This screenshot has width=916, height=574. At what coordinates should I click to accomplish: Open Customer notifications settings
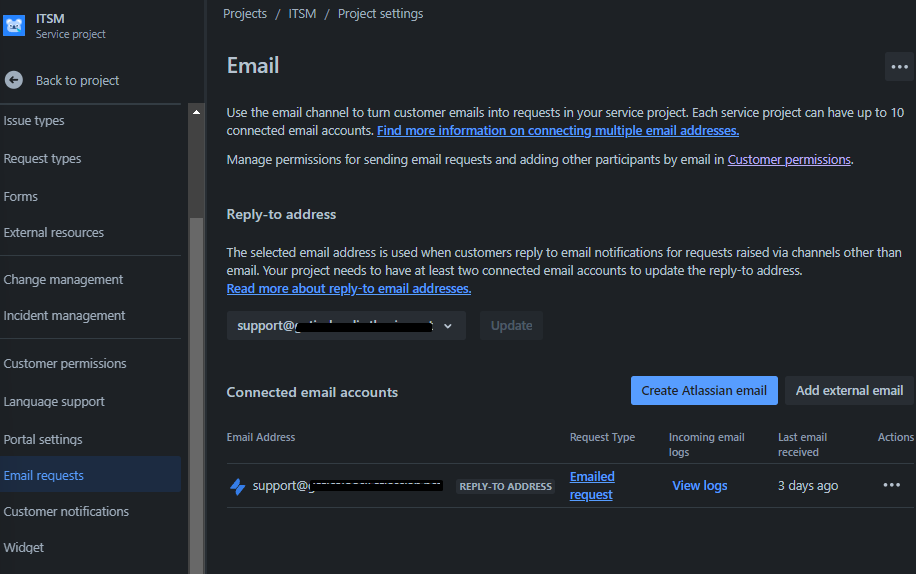point(66,512)
